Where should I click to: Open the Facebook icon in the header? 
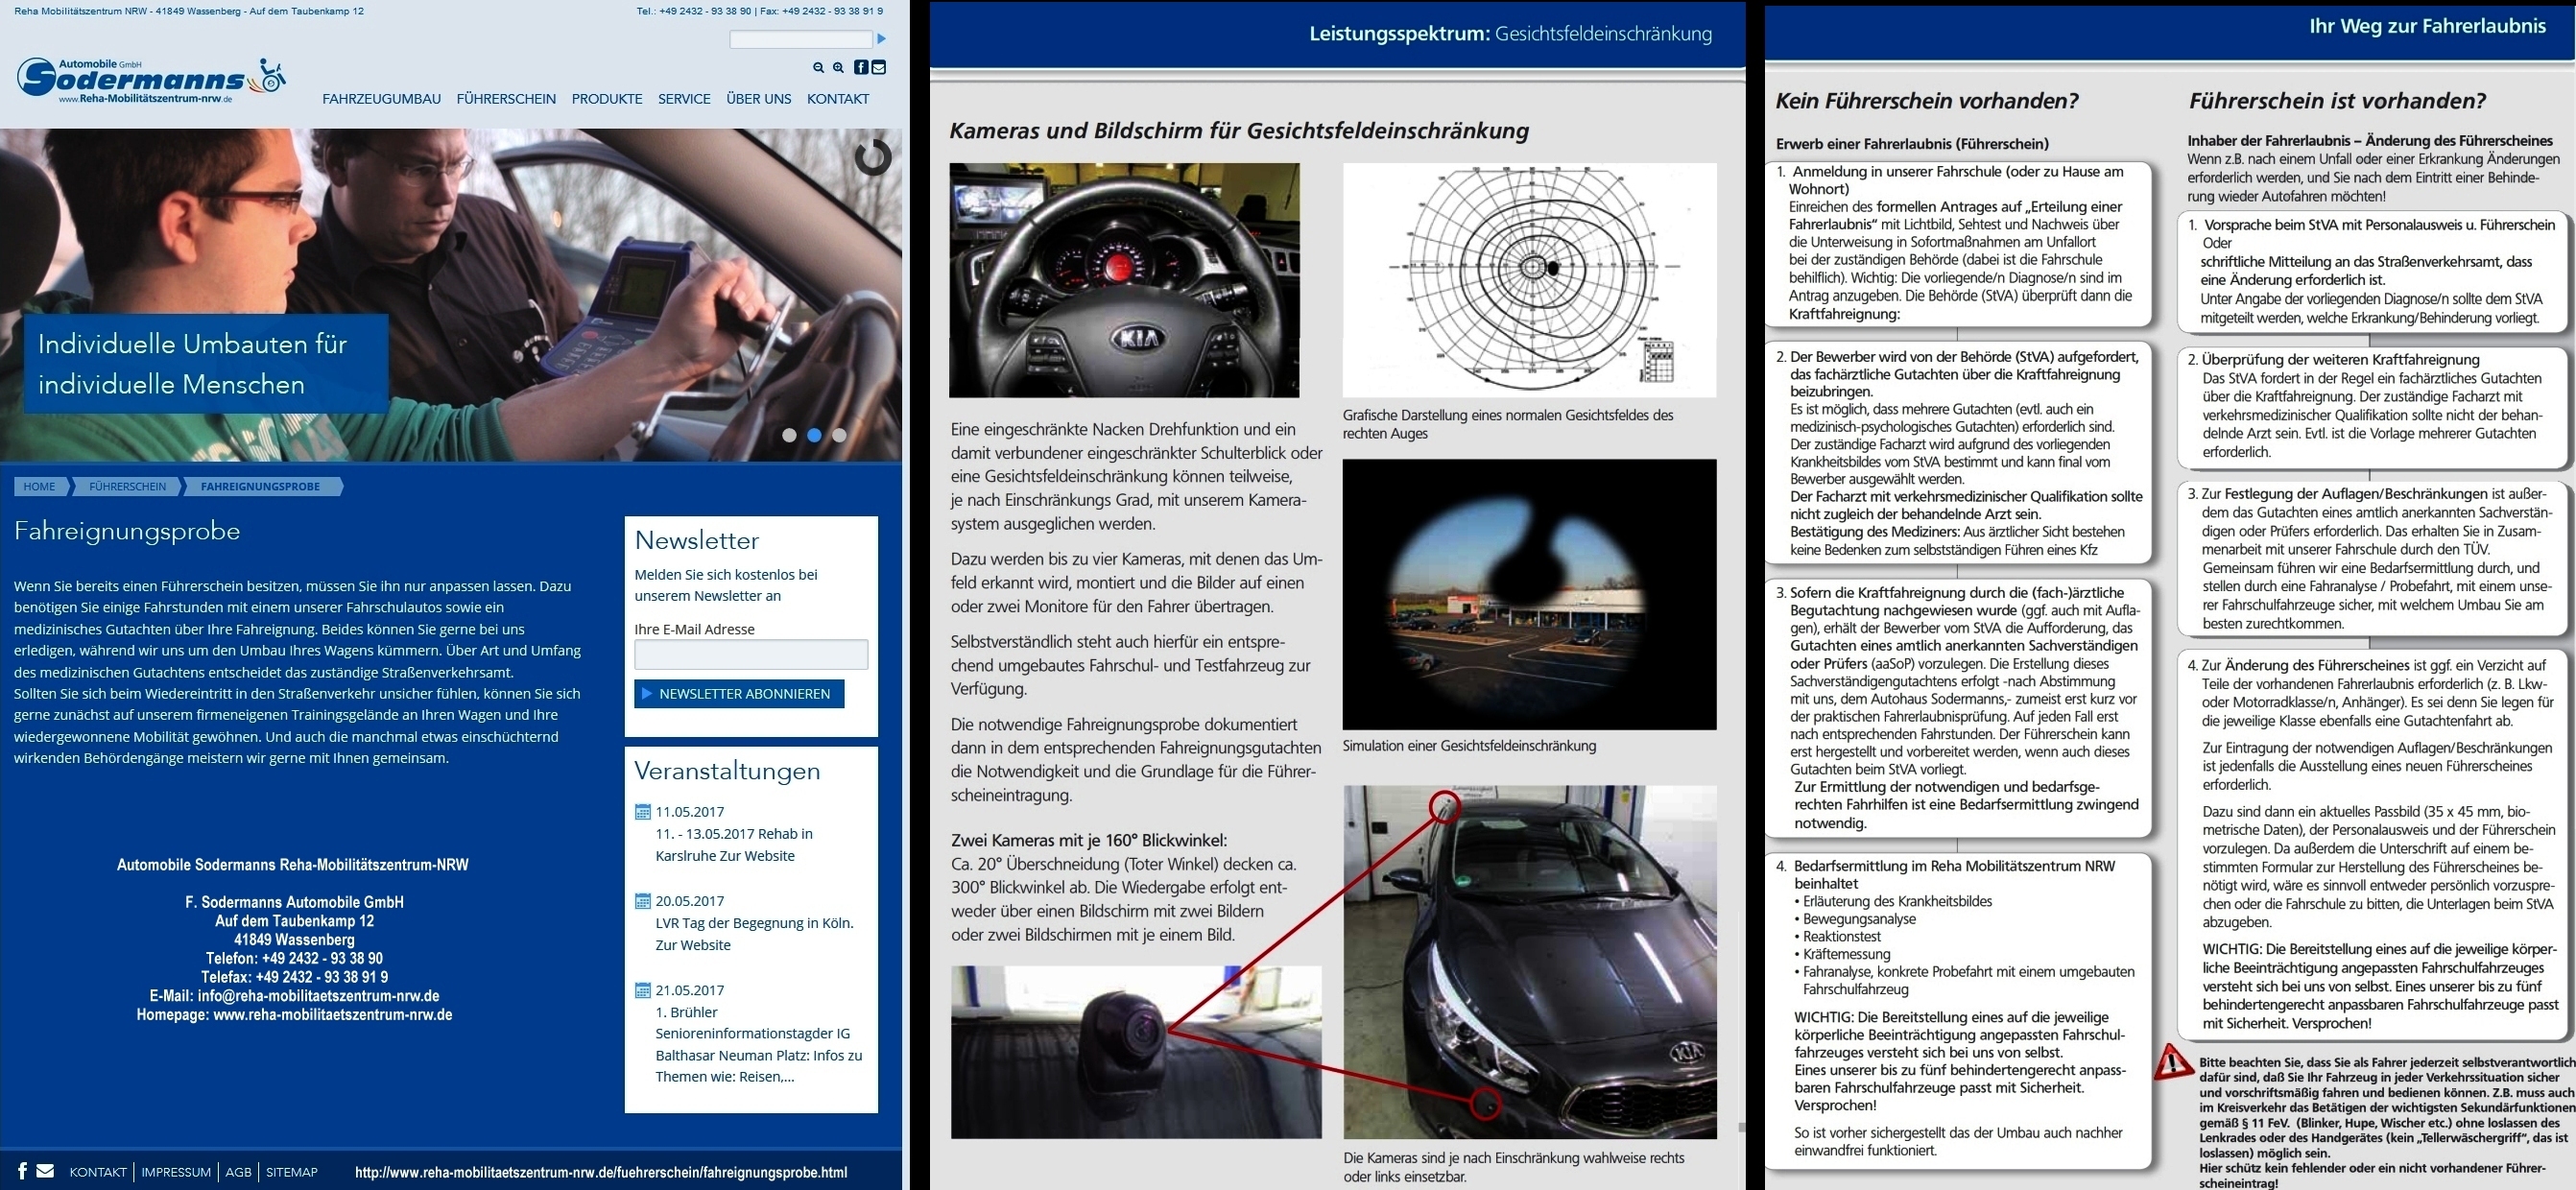(x=861, y=67)
